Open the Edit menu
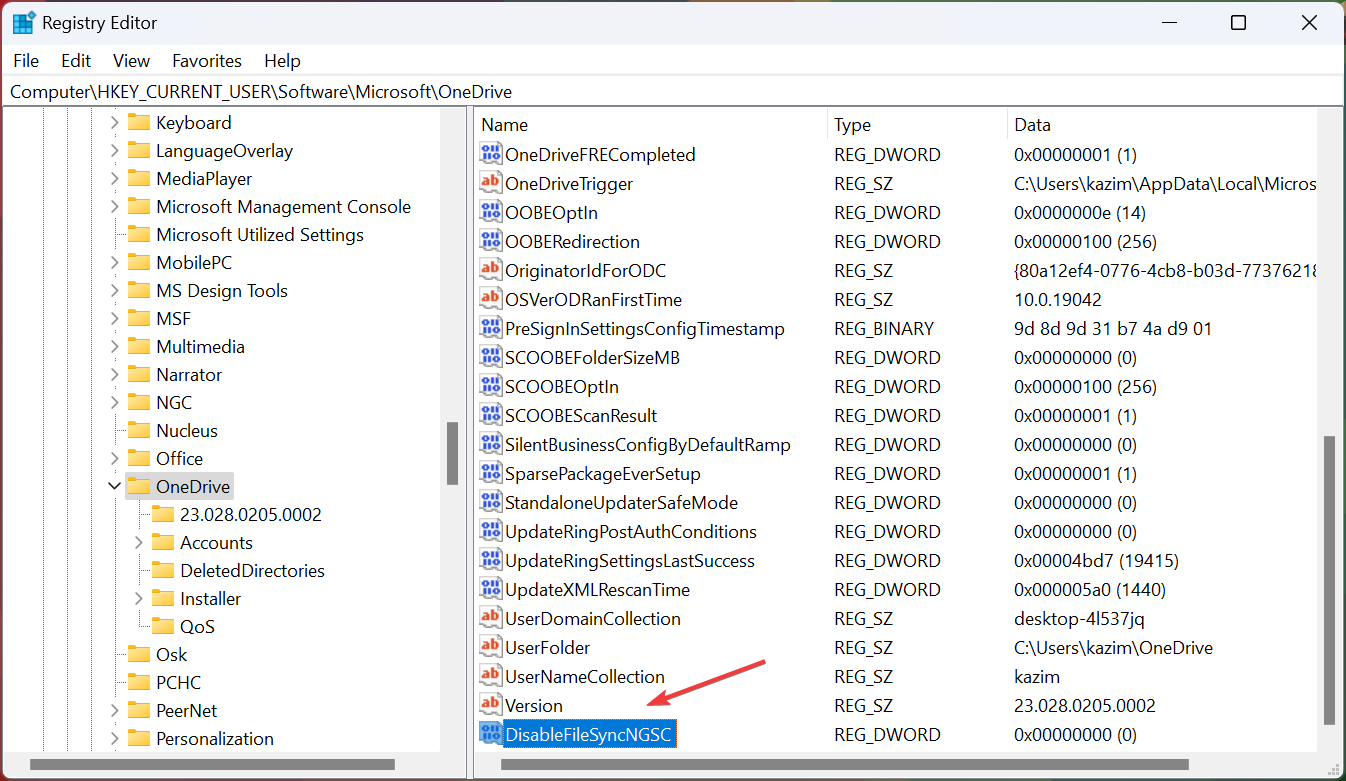The width and height of the screenshot is (1346, 781). 76,61
